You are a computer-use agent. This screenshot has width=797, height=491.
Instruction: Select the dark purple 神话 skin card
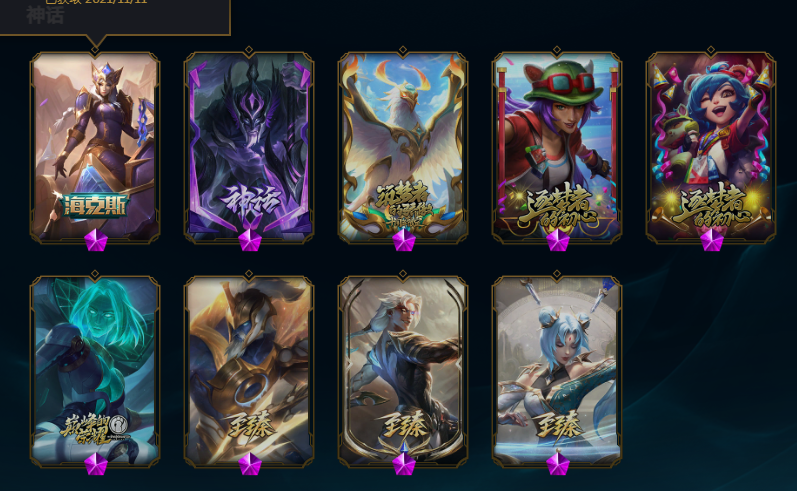pyautogui.click(x=249, y=147)
